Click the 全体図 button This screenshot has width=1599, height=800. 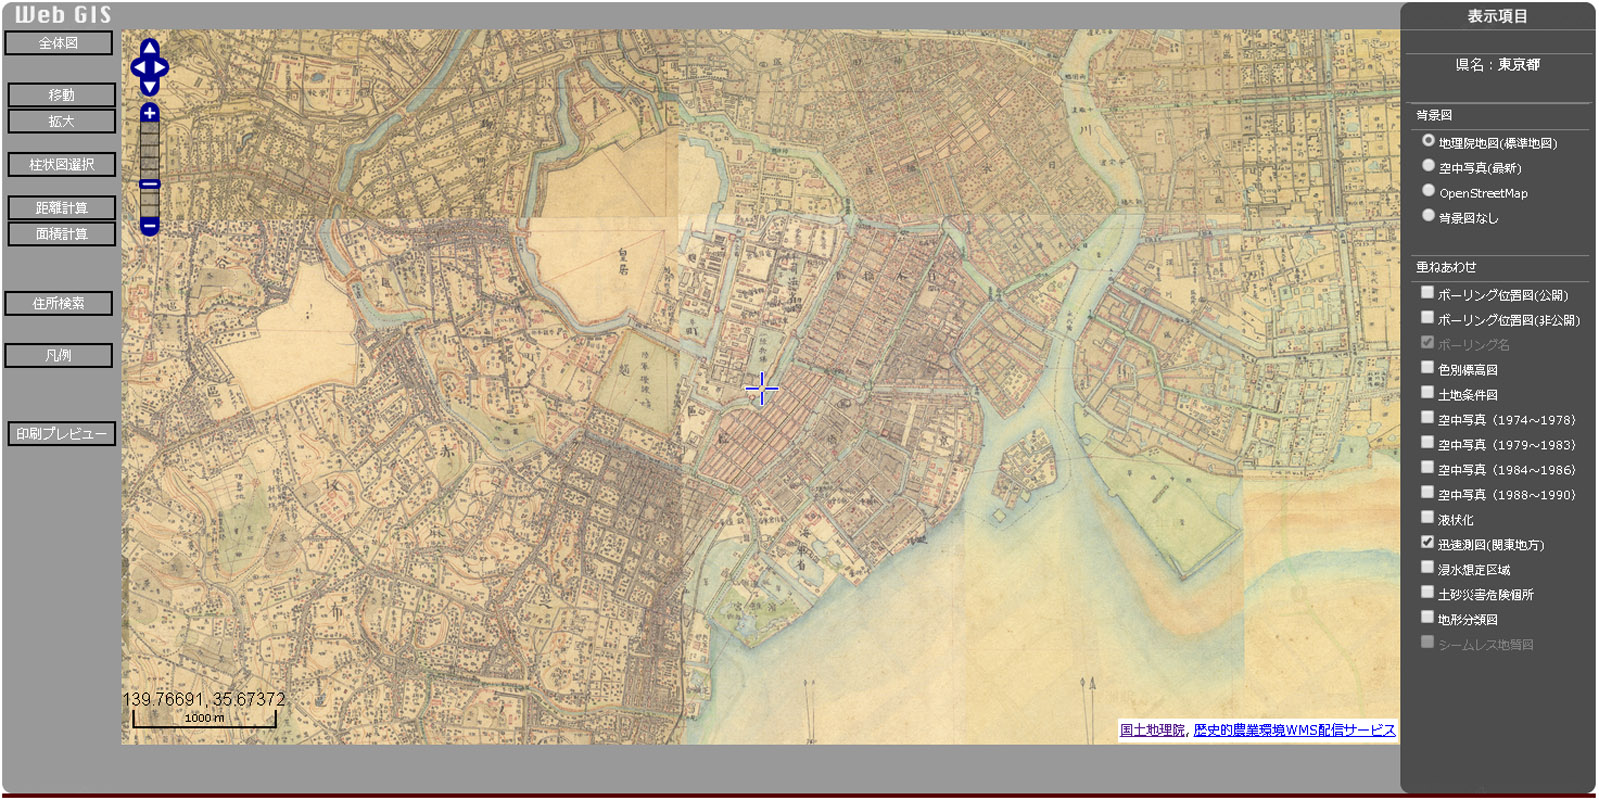point(59,43)
